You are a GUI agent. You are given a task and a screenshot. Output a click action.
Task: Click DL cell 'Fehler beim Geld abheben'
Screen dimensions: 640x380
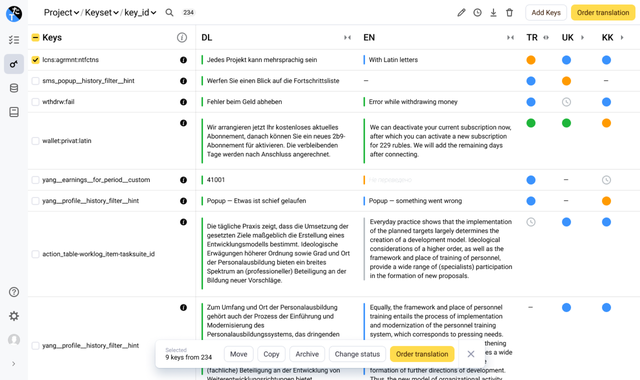(244, 102)
